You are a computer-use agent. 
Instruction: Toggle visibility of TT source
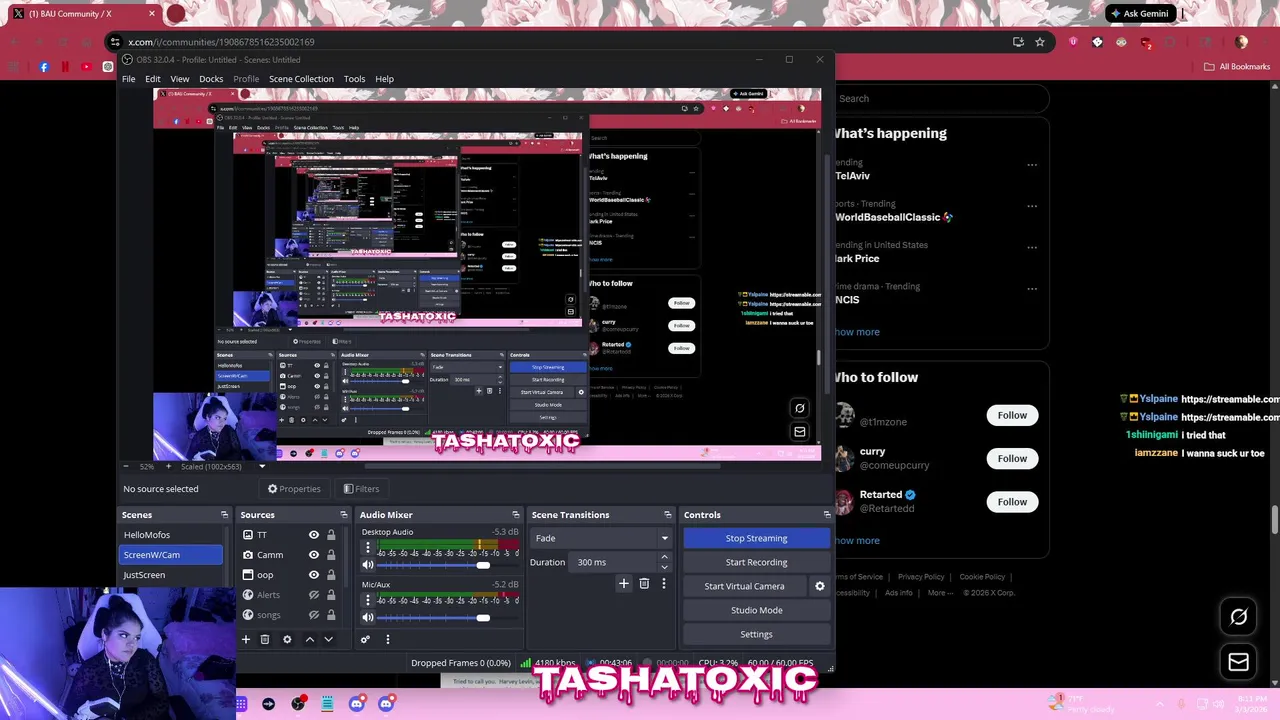[314, 535]
